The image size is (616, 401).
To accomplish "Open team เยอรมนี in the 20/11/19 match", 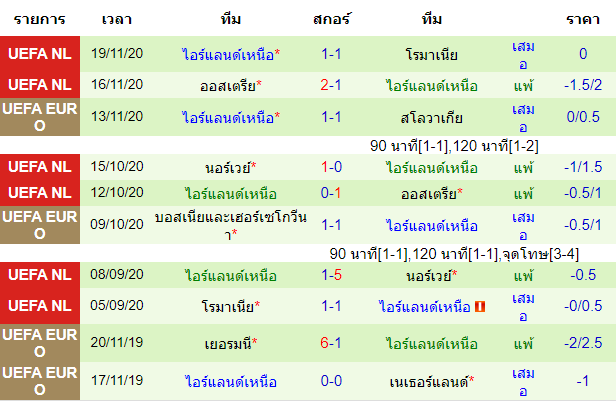I will (x=231, y=344).
